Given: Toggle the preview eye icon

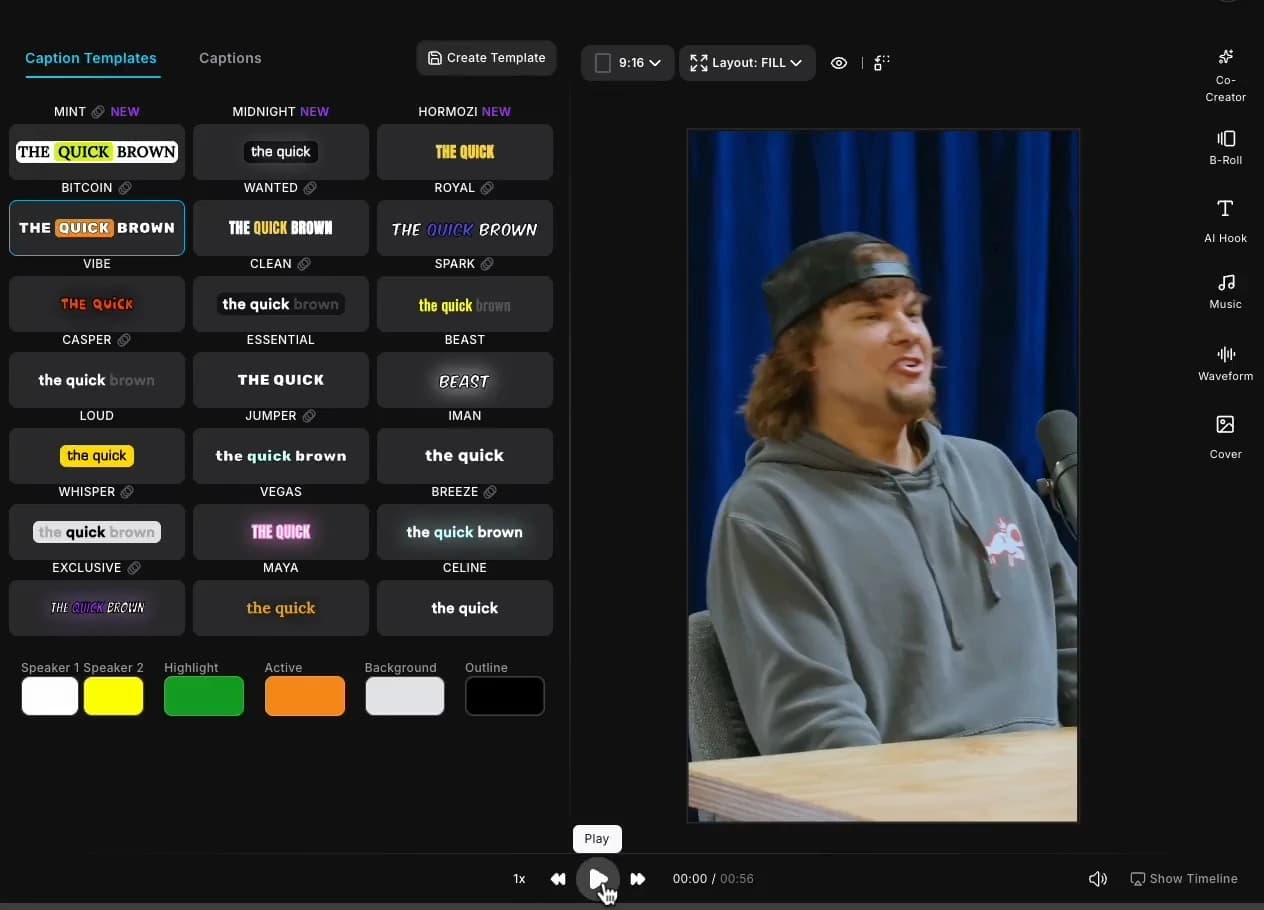Looking at the screenshot, I should [839, 62].
